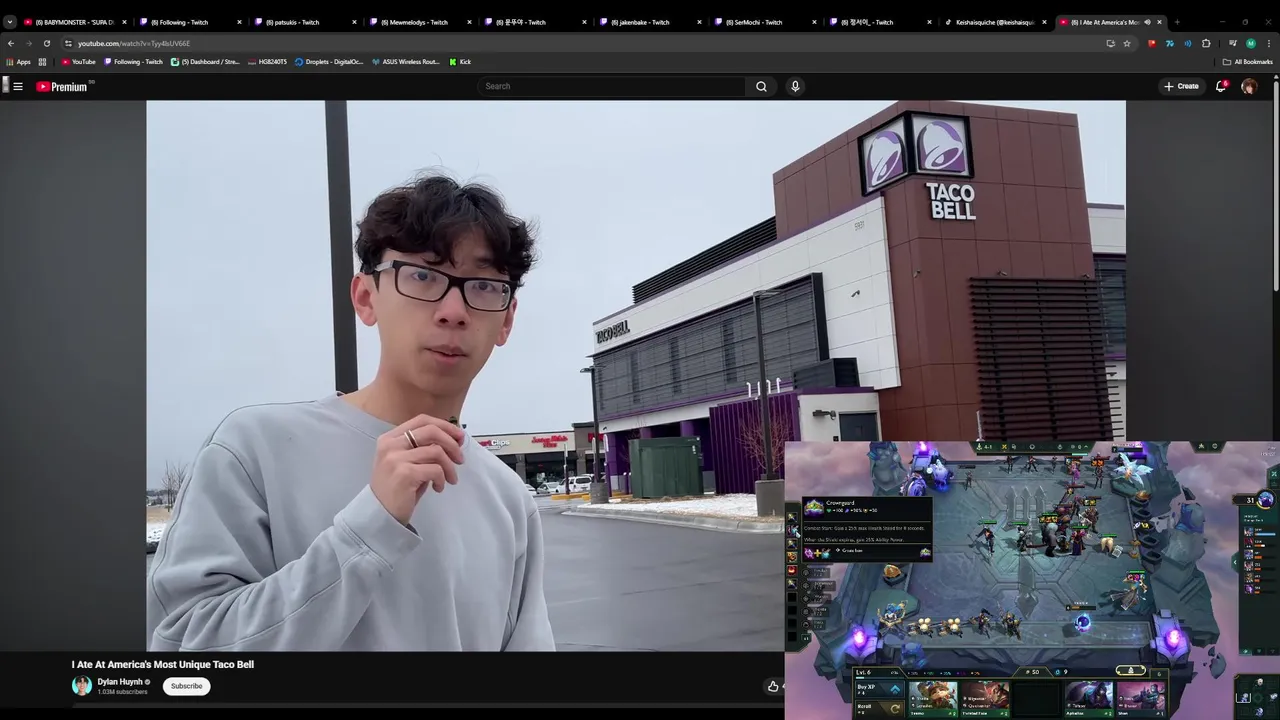The height and width of the screenshot is (720, 1280).
Task: Open the 7TV extension icon
Action: point(1170,43)
